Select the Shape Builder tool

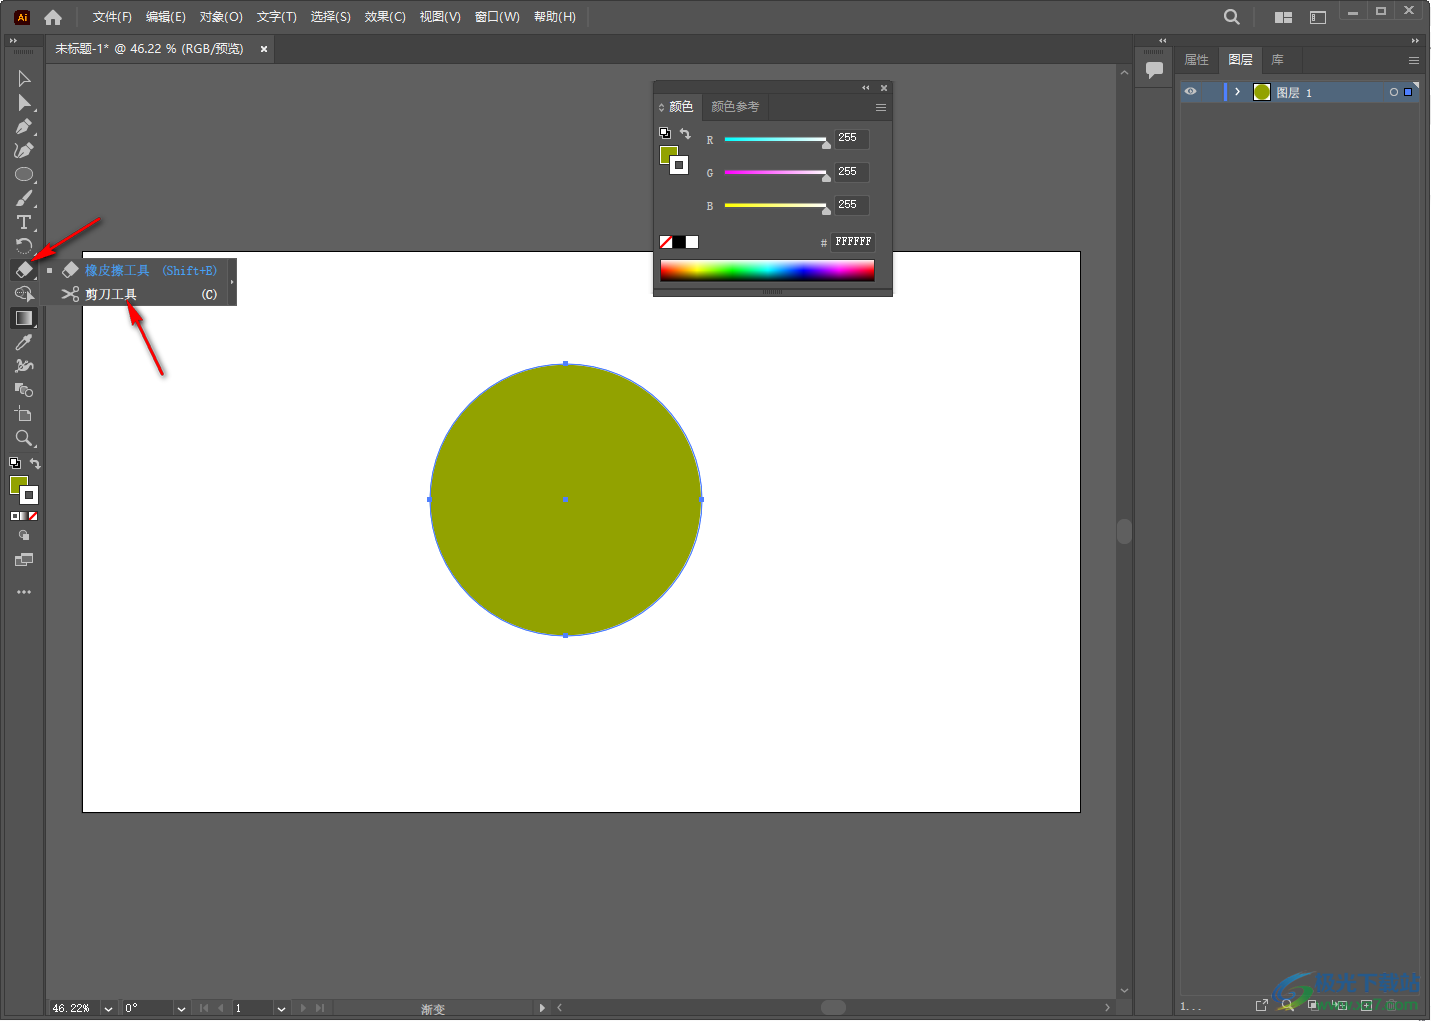pyautogui.click(x=24, y=294)
